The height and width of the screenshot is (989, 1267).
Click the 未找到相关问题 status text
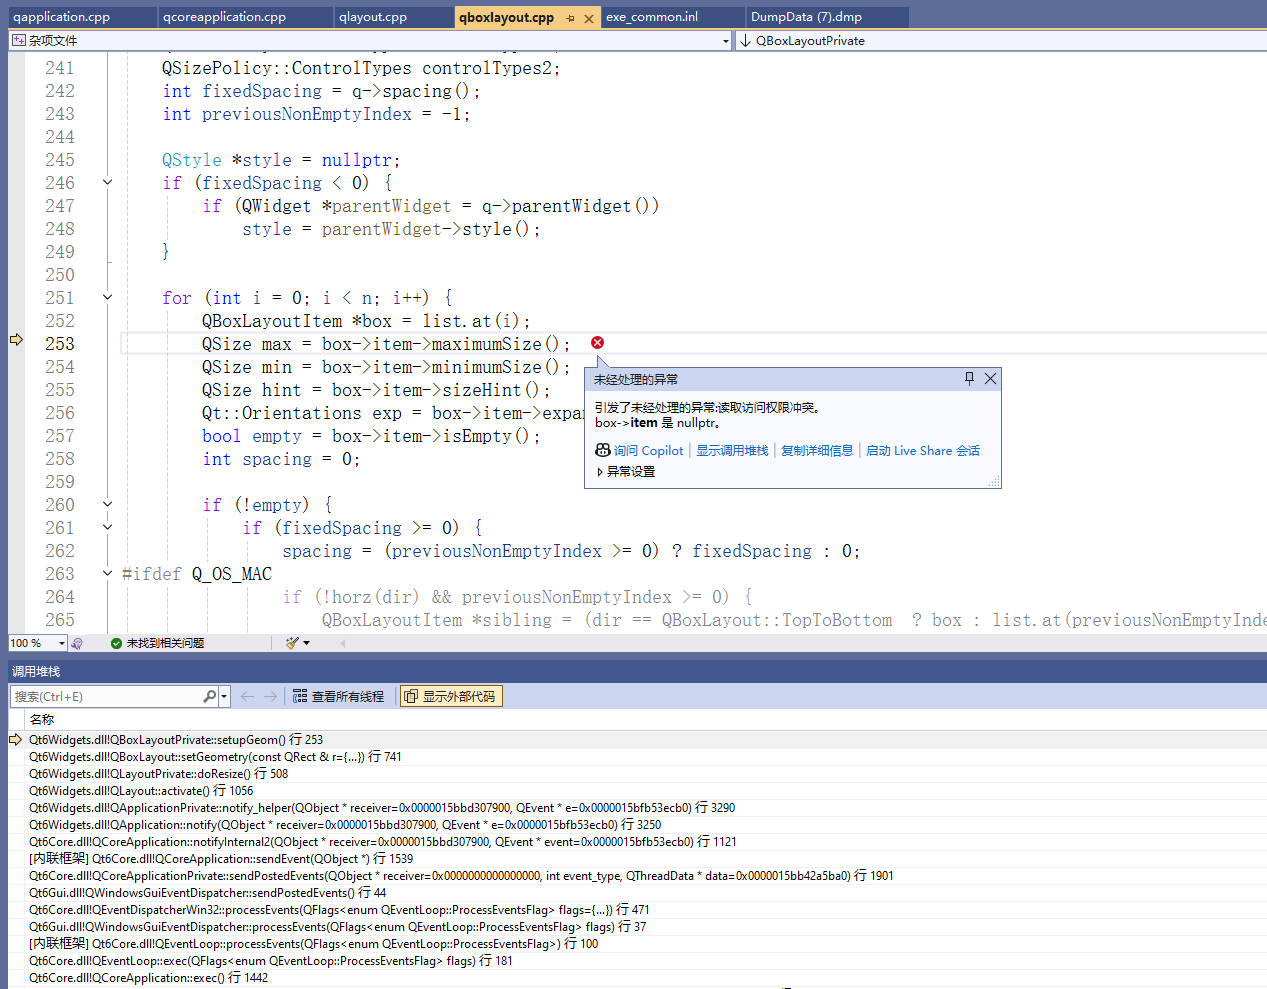[x=165, y=643]
